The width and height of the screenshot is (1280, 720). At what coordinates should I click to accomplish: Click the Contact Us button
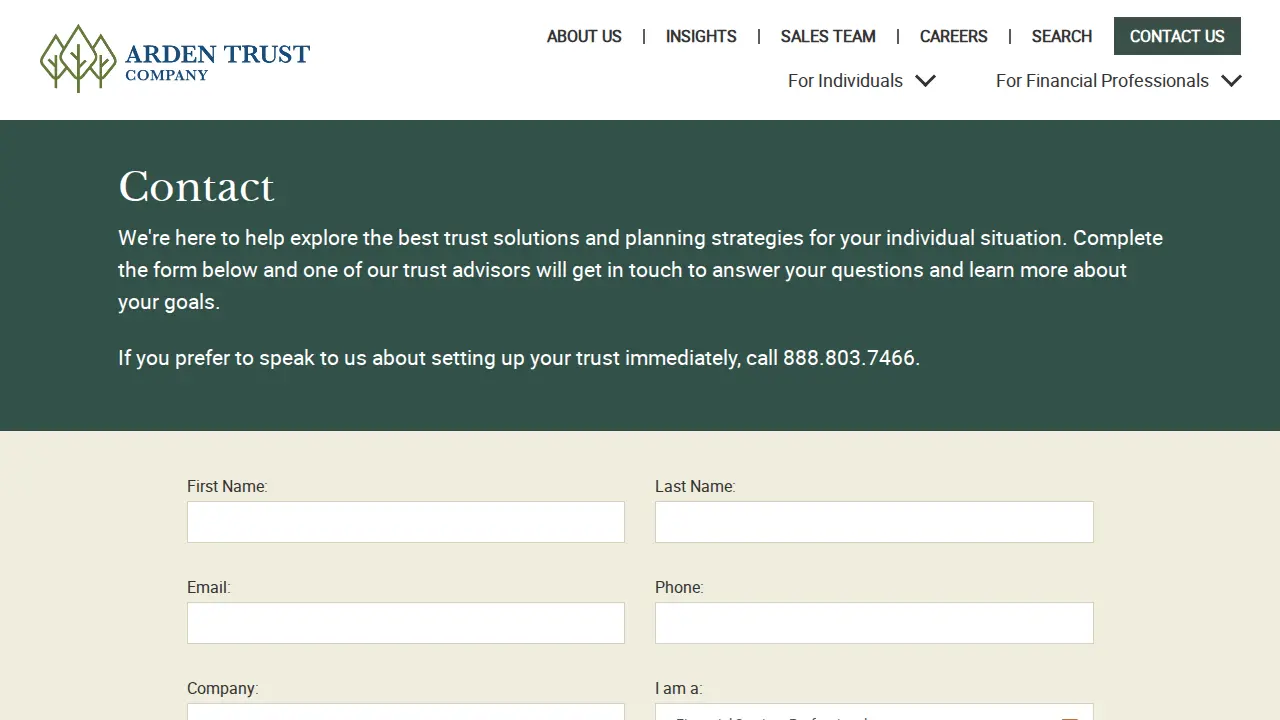click(x=1177, y=36)
